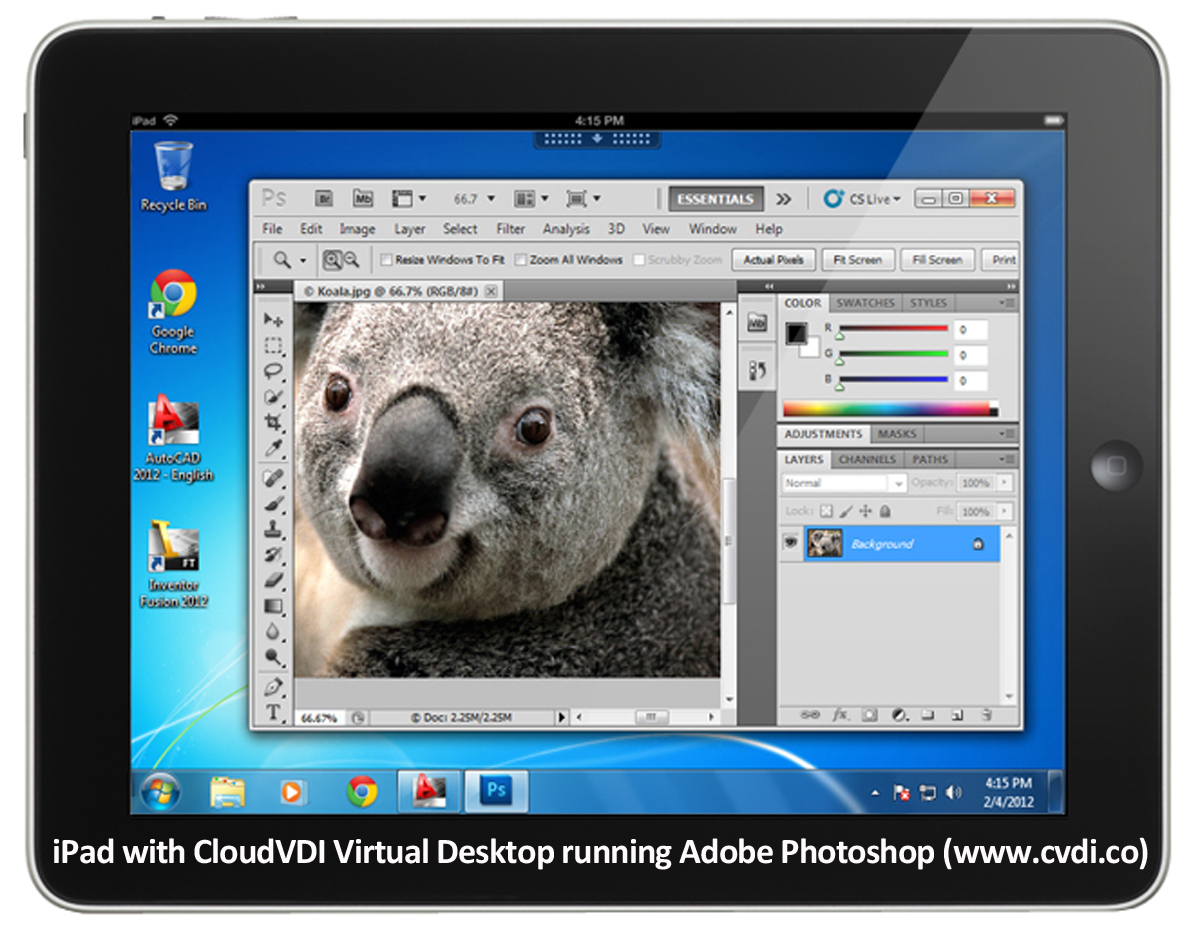Create a new layer group
This screenshot has height=934, width=1200.
pyautogui.click(x=928, y=715)
